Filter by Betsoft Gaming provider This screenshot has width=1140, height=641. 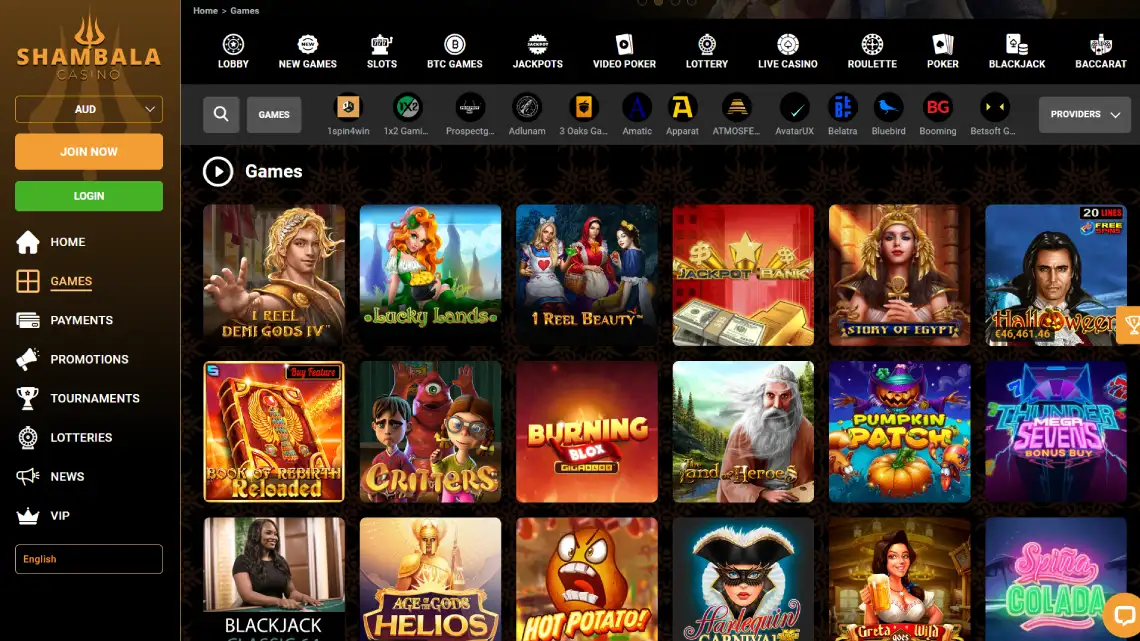993,115
